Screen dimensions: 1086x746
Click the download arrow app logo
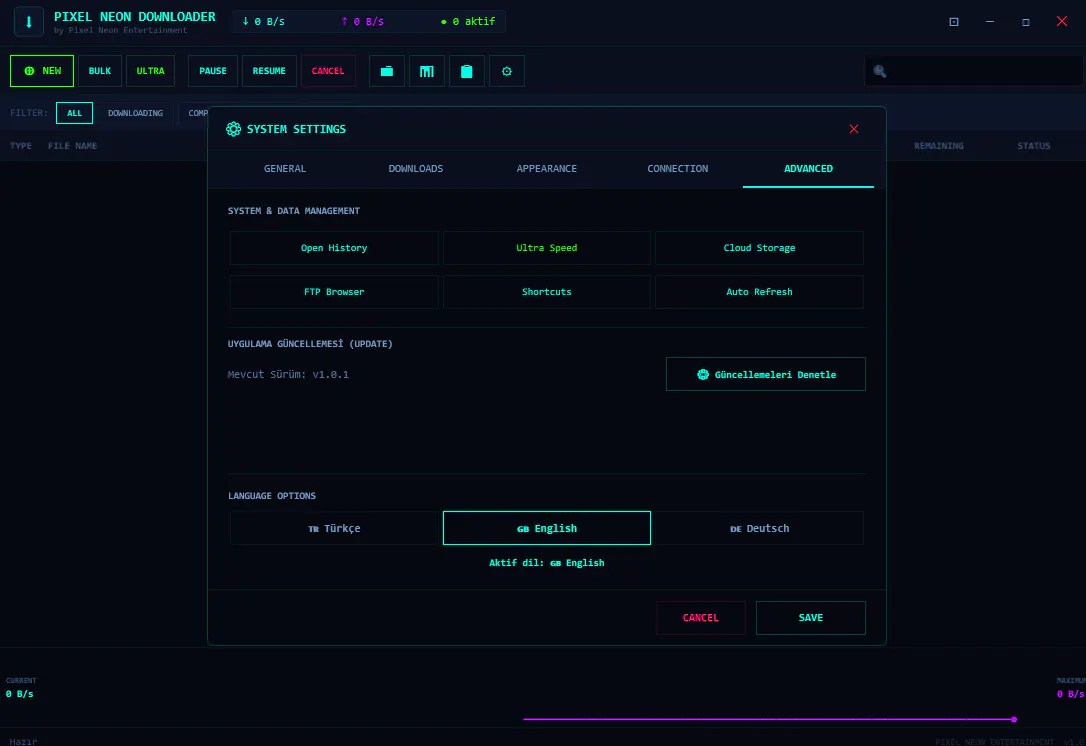click(28, 21)
